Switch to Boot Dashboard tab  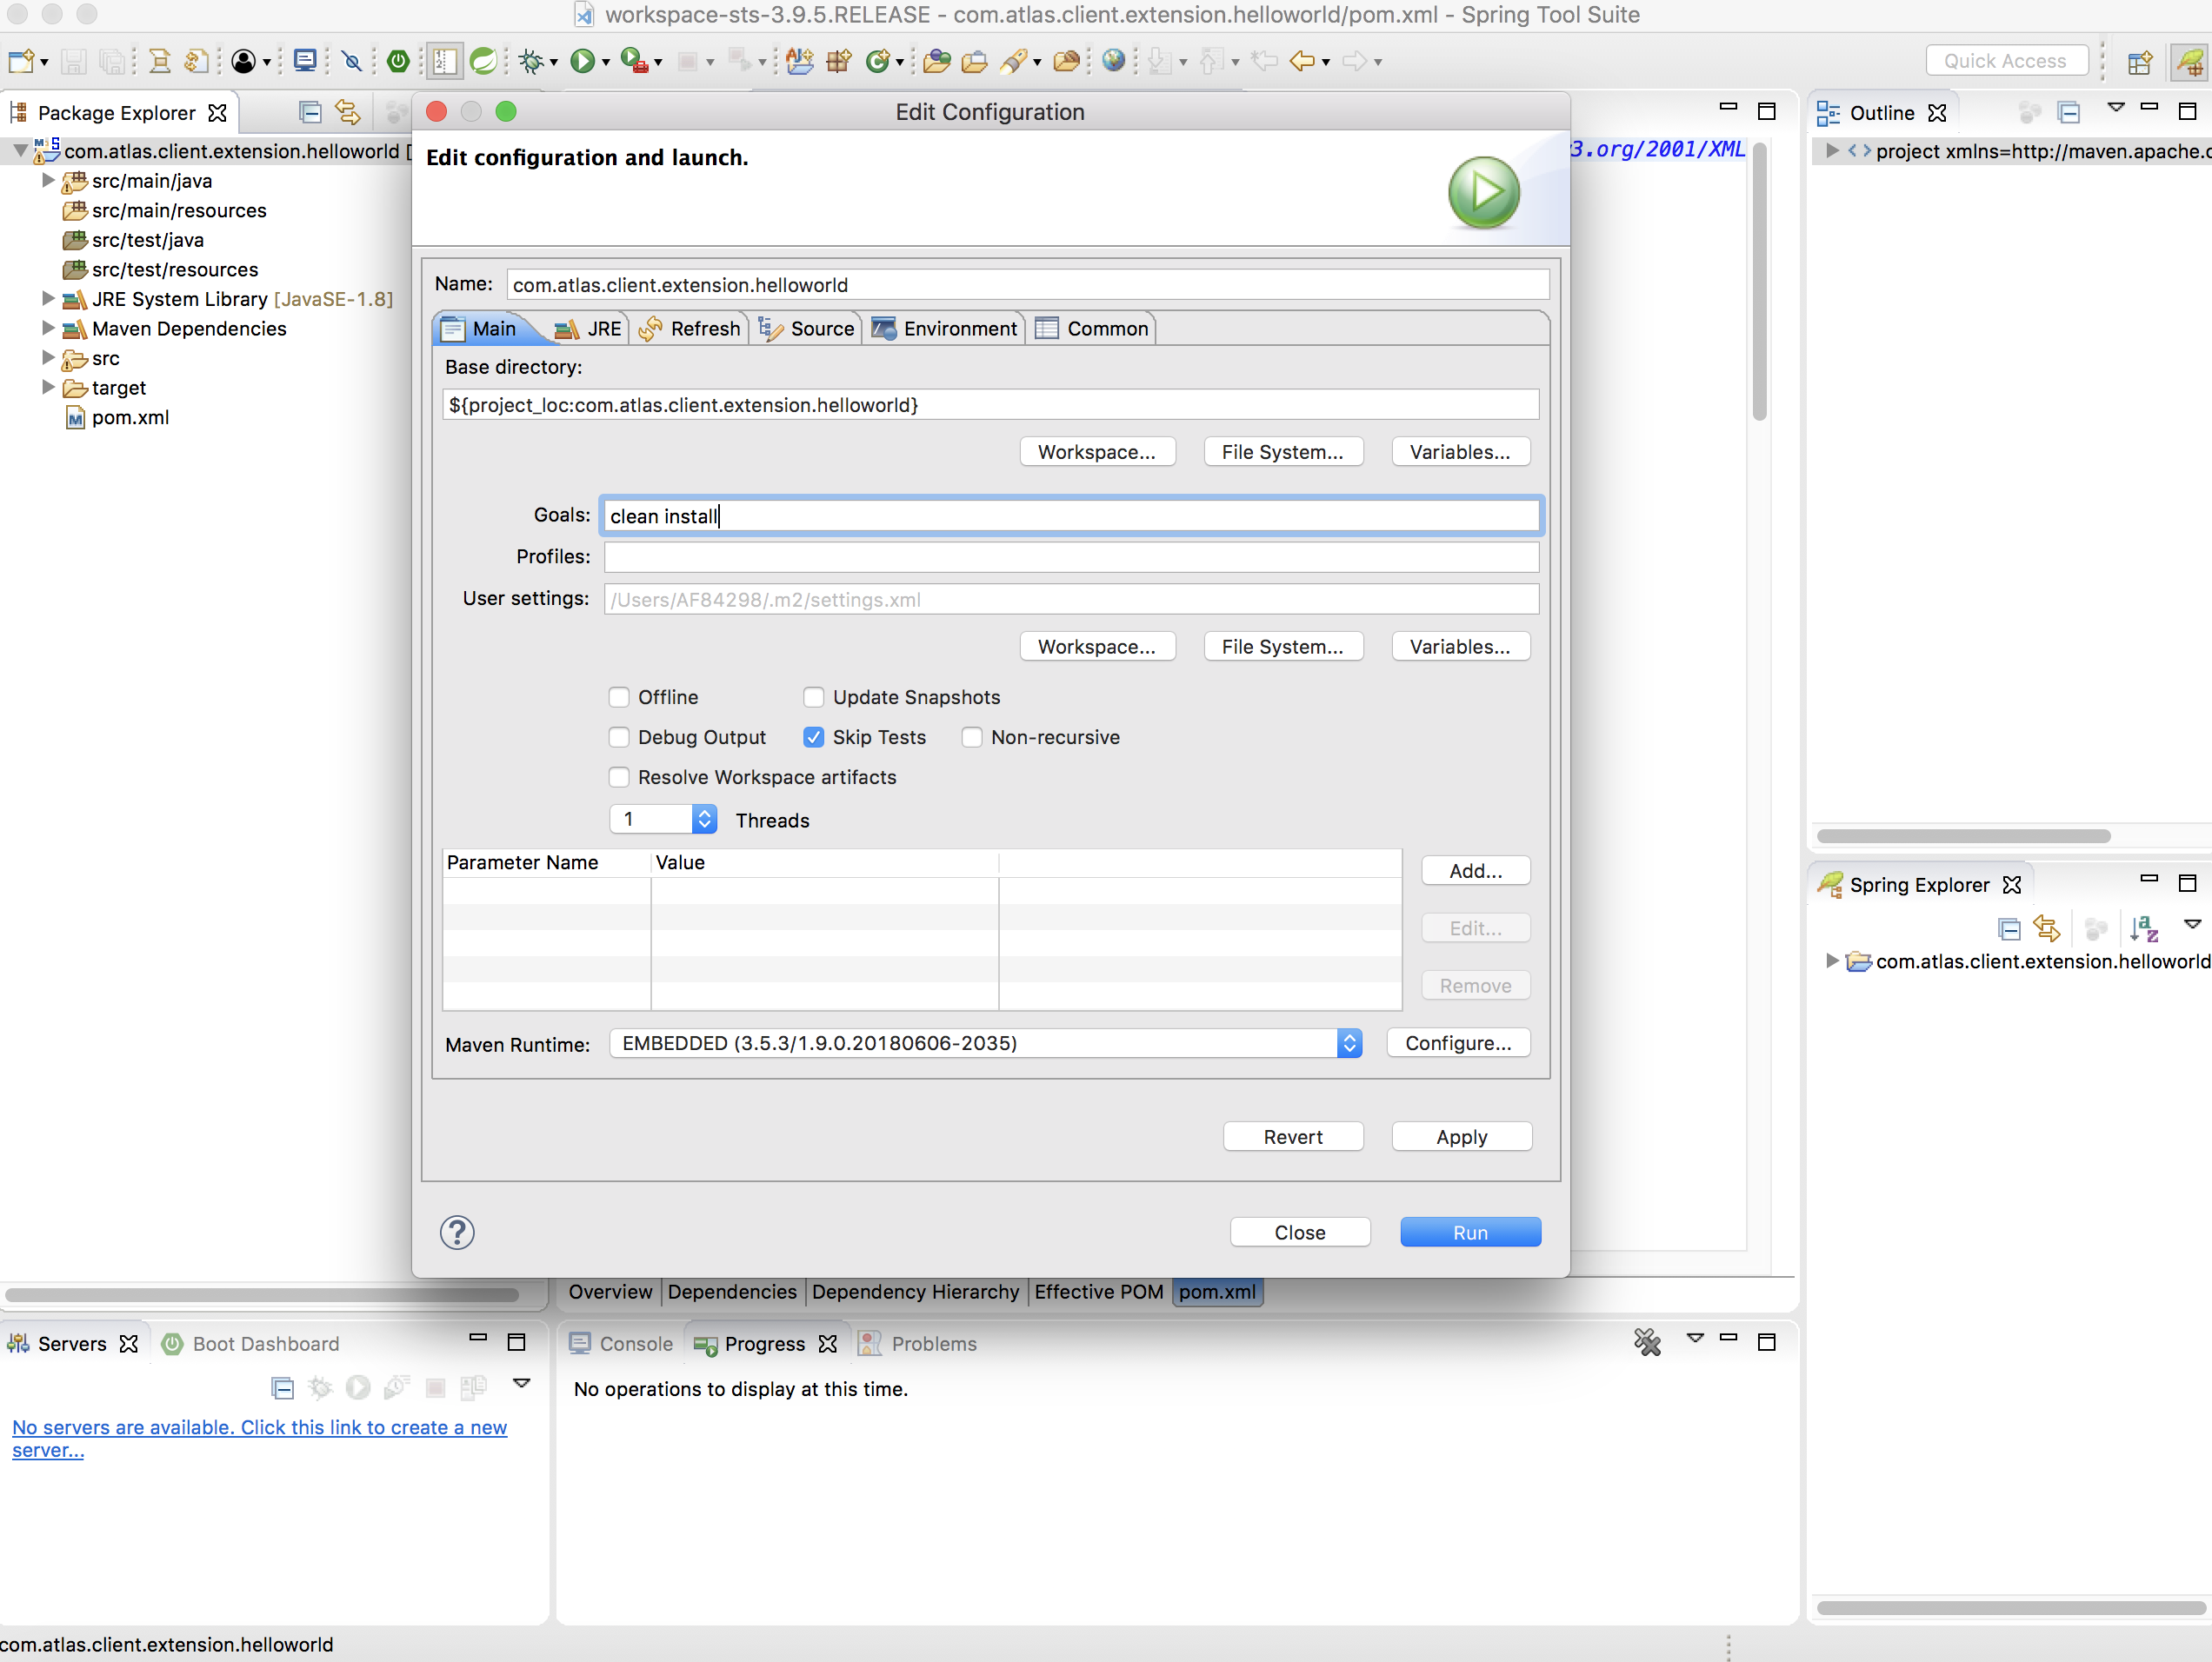[x=250, y=1344]
